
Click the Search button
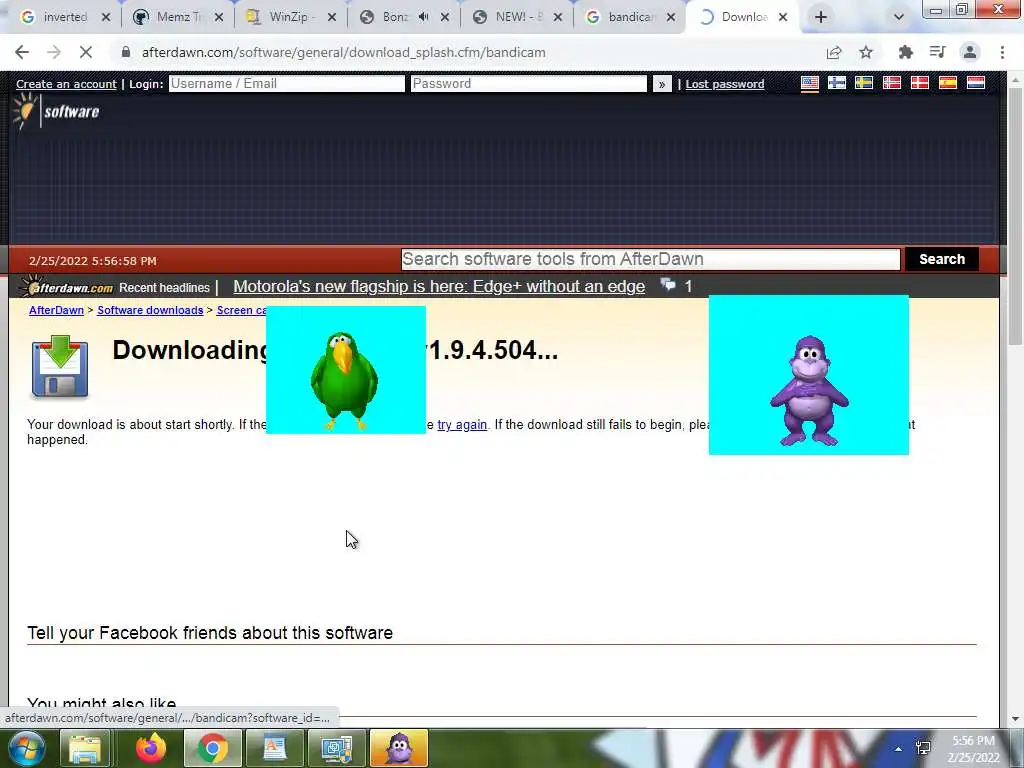pyautogui.click(x=942, y=259)
